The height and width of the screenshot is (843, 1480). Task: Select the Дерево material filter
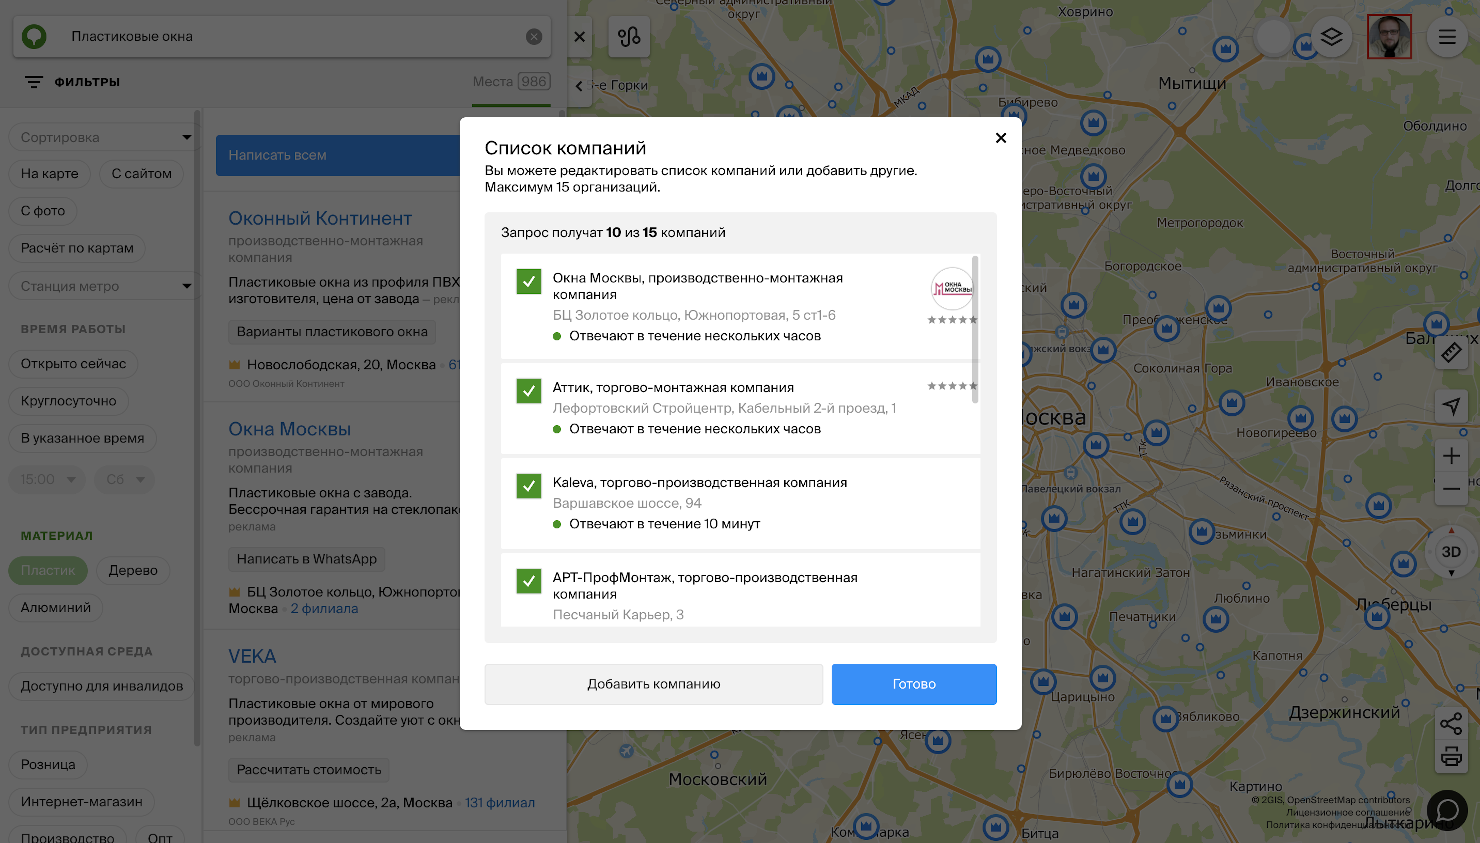133,570
